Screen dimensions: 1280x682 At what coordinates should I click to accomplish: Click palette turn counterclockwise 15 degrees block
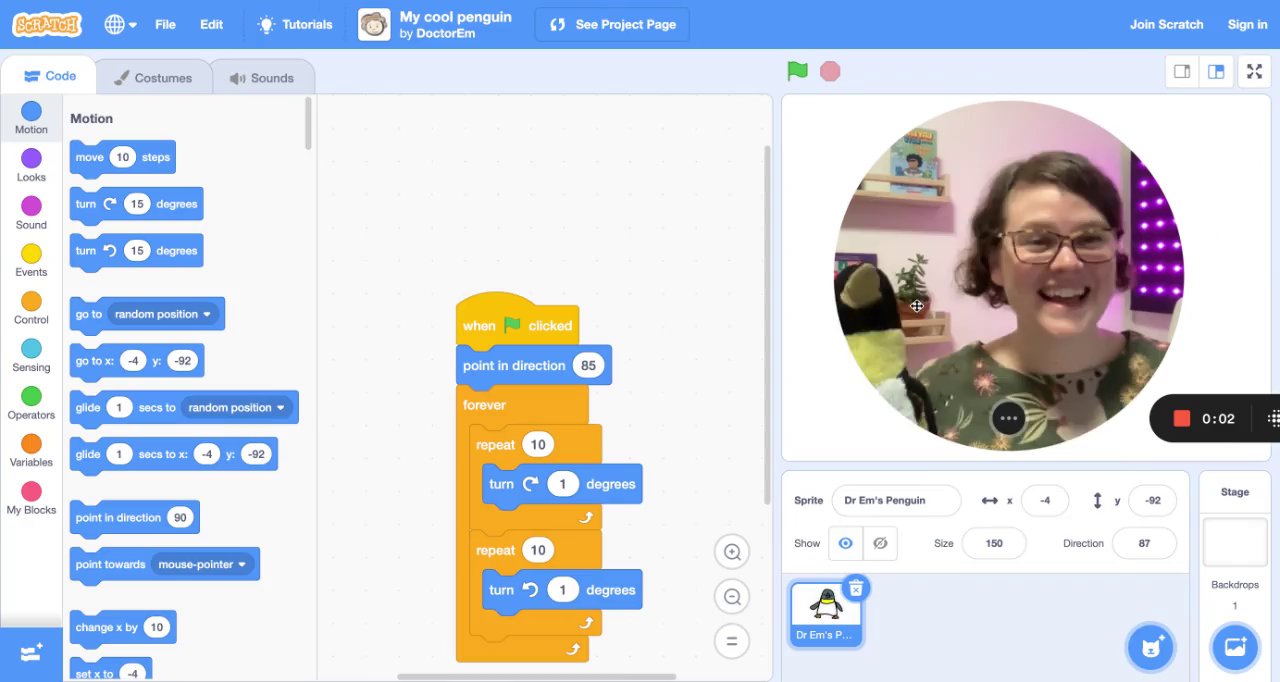point(136,251)
